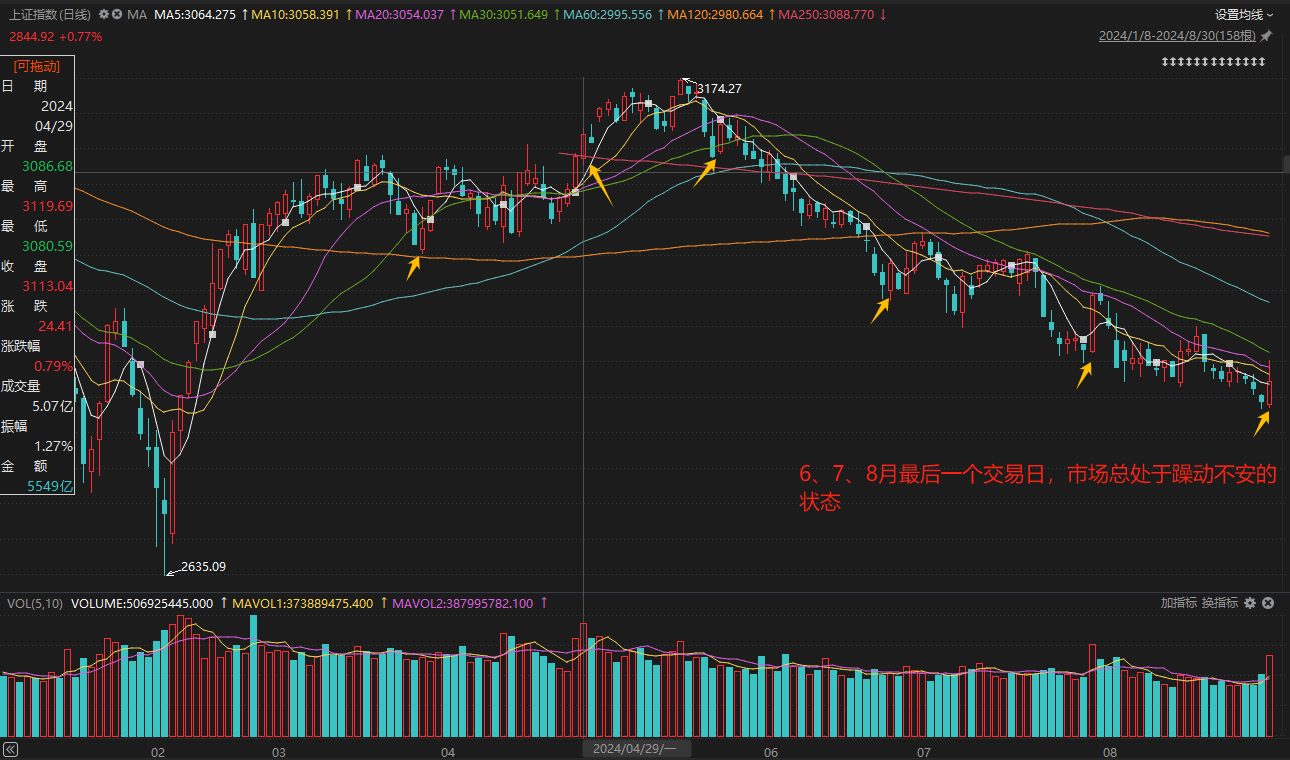Click the 可拖动 draggable info panel header
The width and height of the screenshot is (1290, 760).
click(x=37, y=66)
